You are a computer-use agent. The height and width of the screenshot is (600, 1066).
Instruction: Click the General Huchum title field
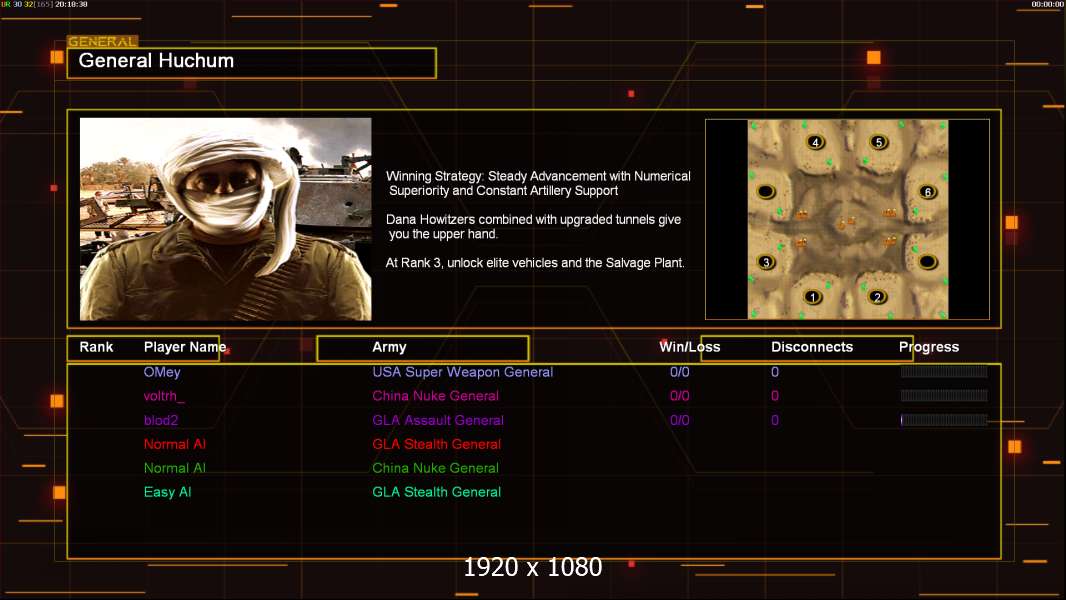(251, 62)
